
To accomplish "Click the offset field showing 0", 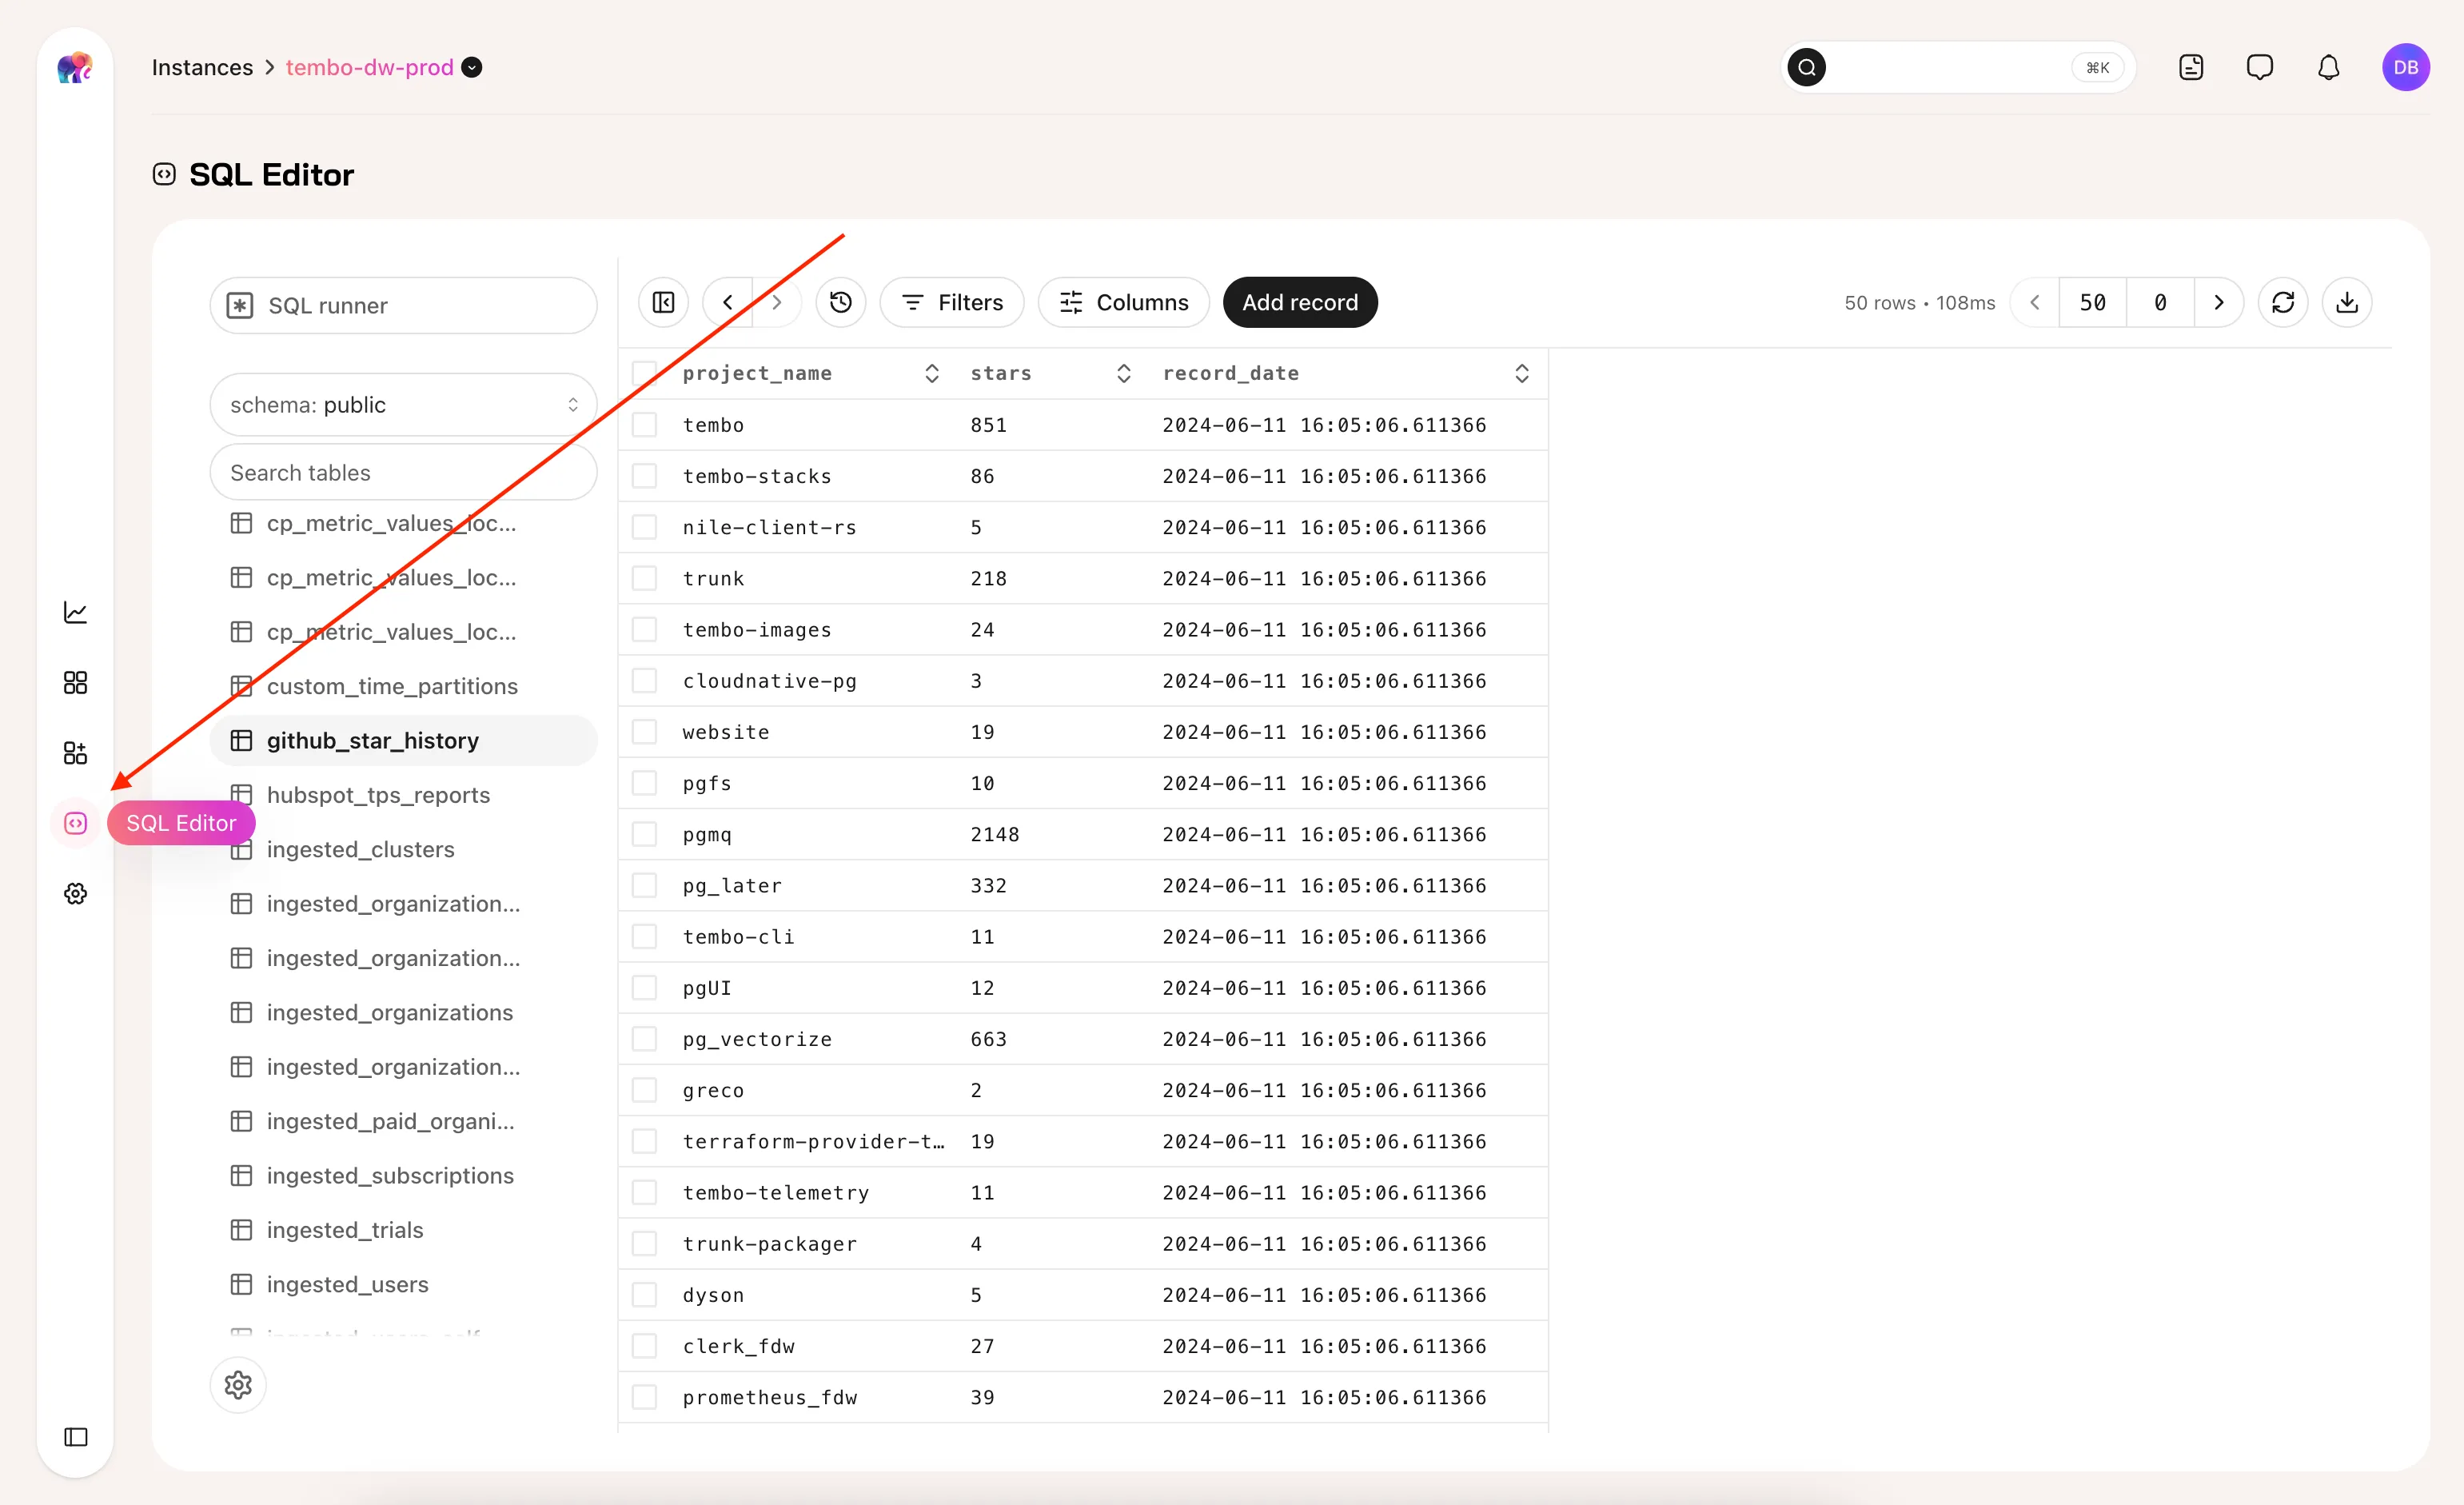I will 2160,302.
